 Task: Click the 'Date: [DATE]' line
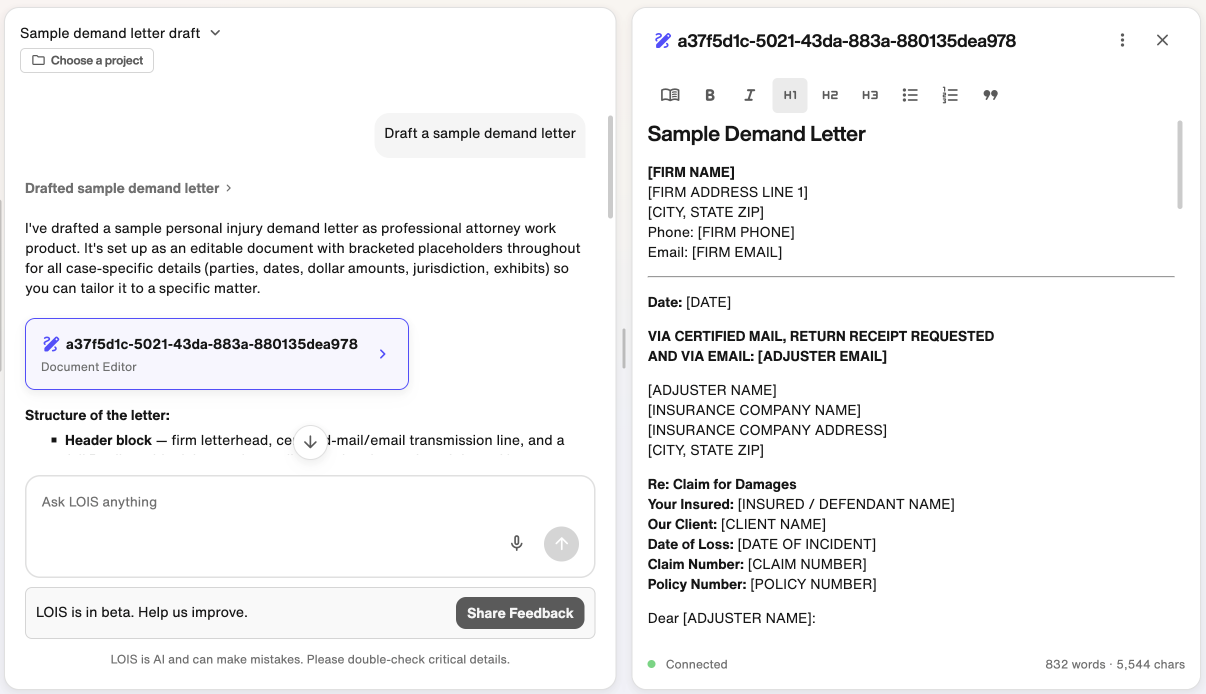click(689, 302)
